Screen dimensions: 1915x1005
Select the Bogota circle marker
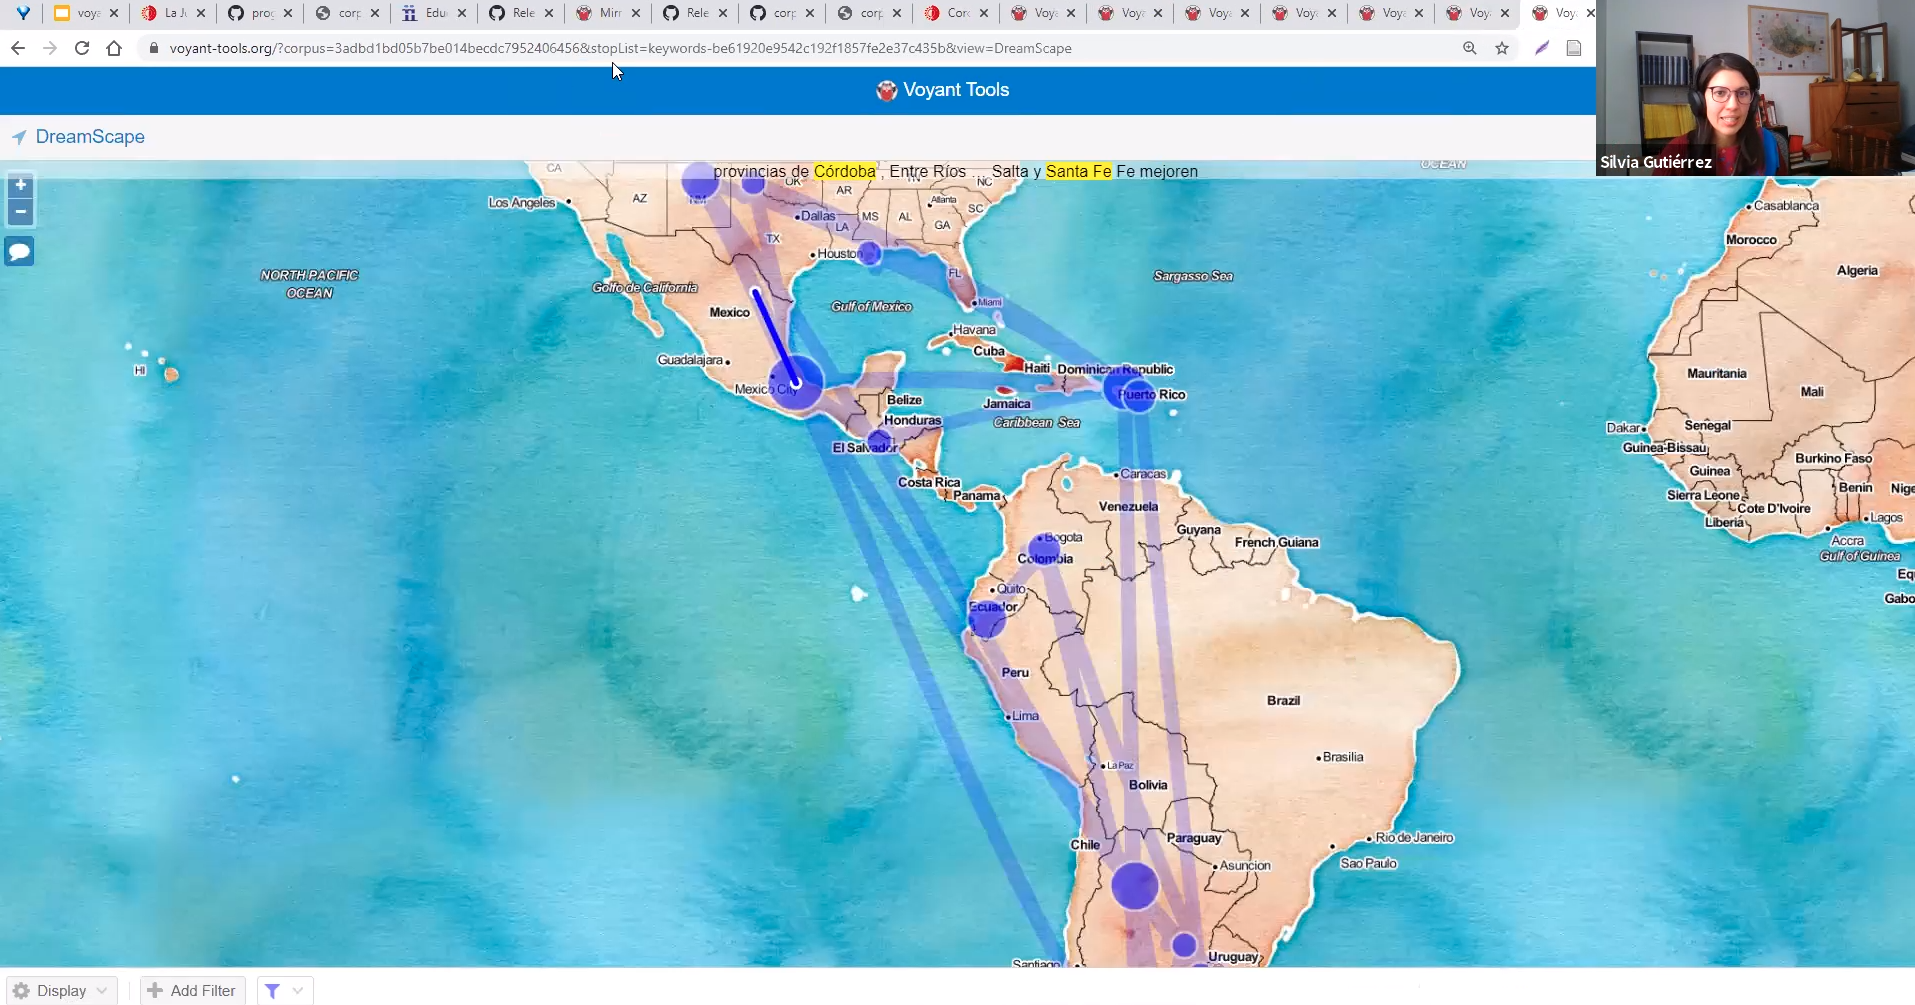(1043, 548)
